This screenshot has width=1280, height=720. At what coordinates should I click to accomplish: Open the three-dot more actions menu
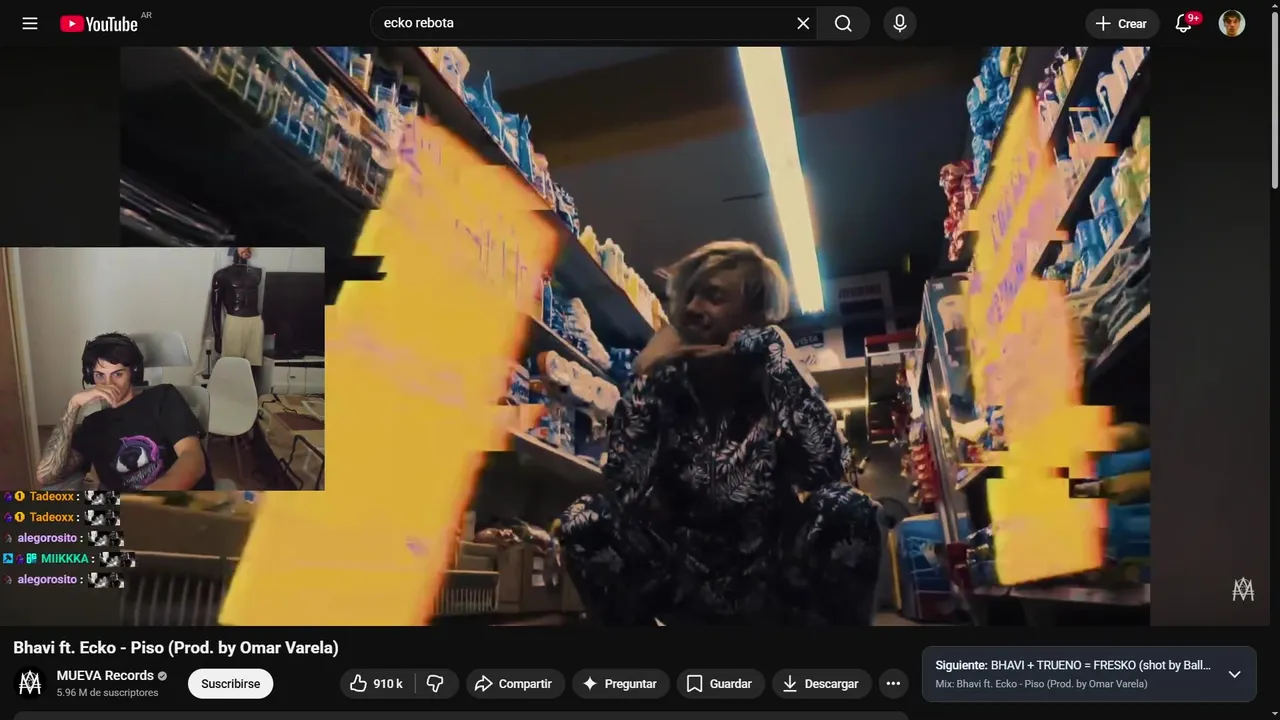click(x=893, y=684)
